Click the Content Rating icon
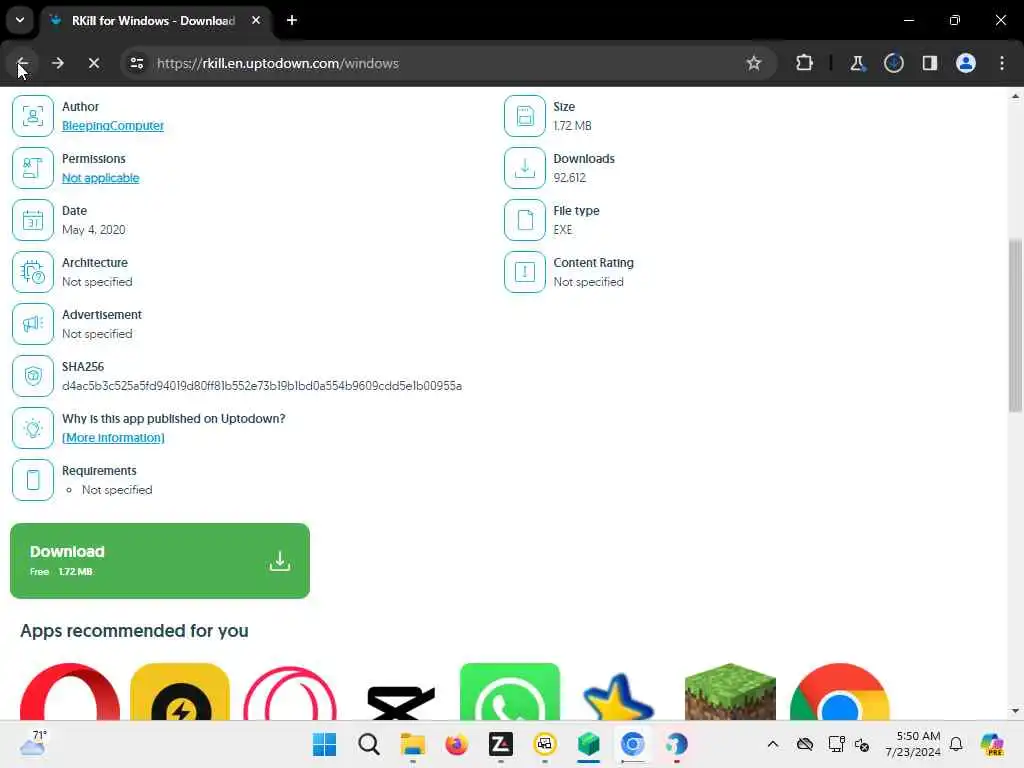The width and height of the screenshot is (1024, 768). point(524,272)
